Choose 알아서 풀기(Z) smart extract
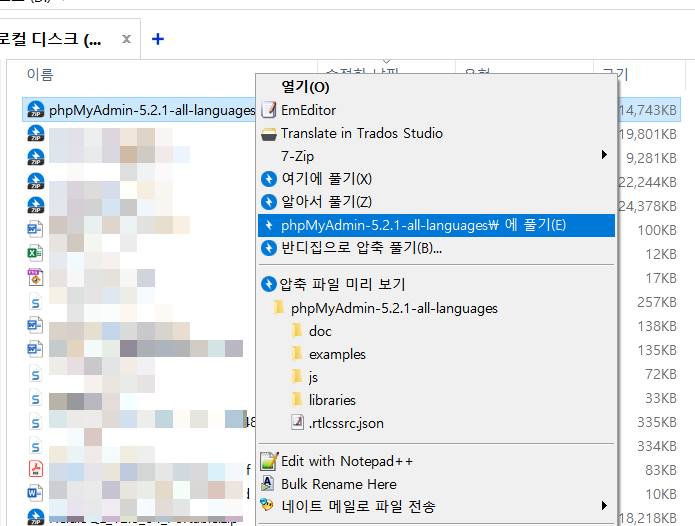The width and height of the screenshot is (695, 526). [x=436, y=202]
